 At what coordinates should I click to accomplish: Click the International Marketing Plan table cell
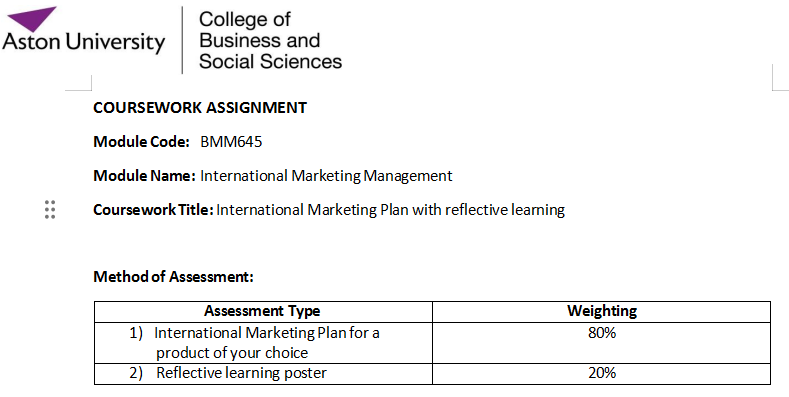click(x=263, y=343)
